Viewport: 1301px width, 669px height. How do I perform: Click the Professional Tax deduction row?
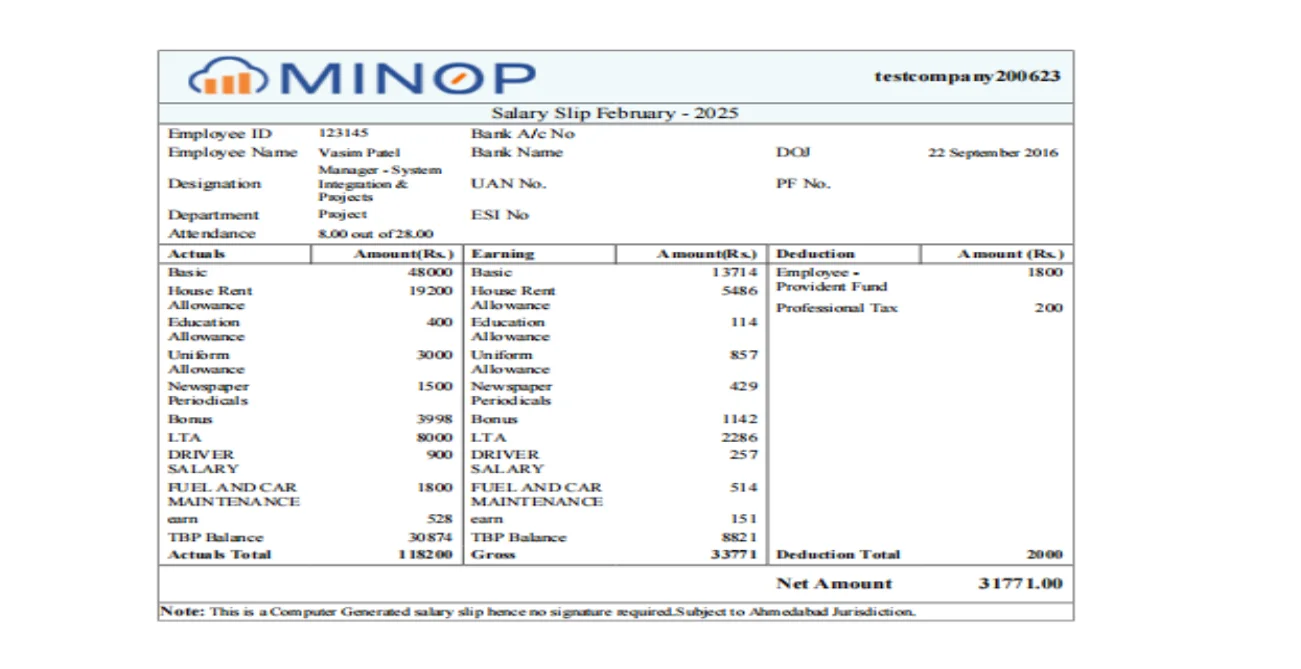837,308
